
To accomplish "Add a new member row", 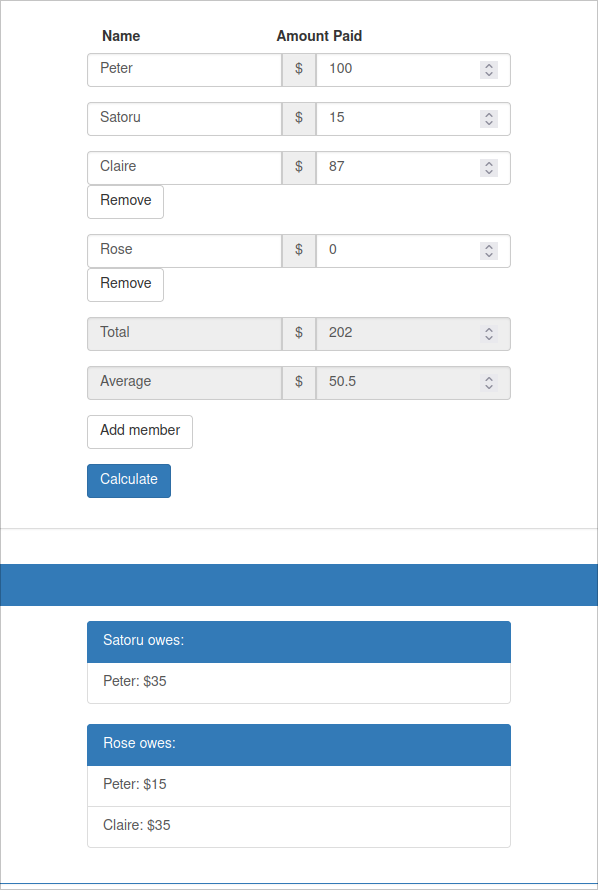I will (140, 432).
